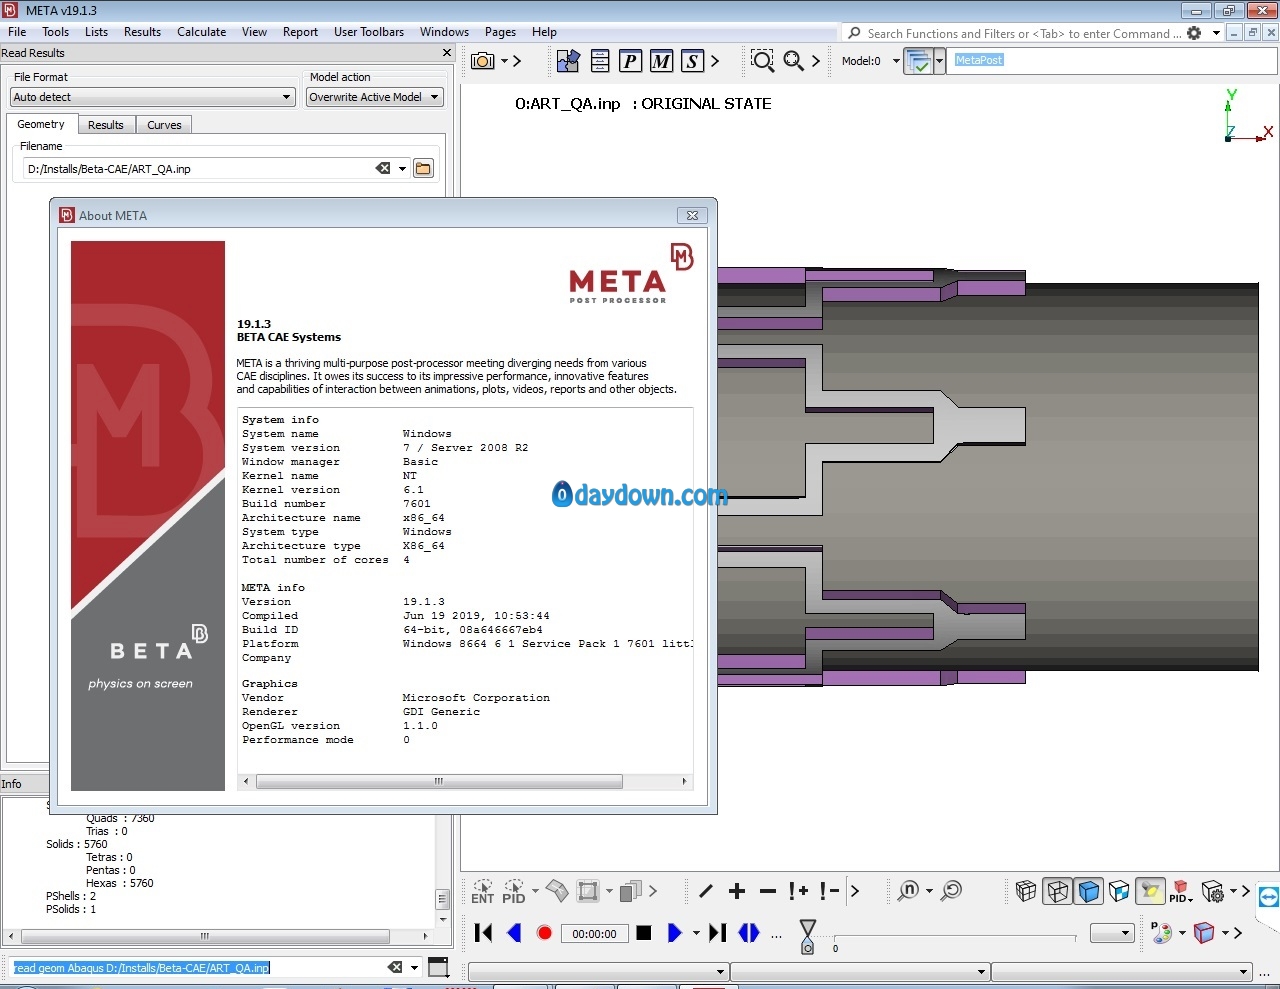Click the slash-line icon in the focus toolbar

[x=706, y=891]
